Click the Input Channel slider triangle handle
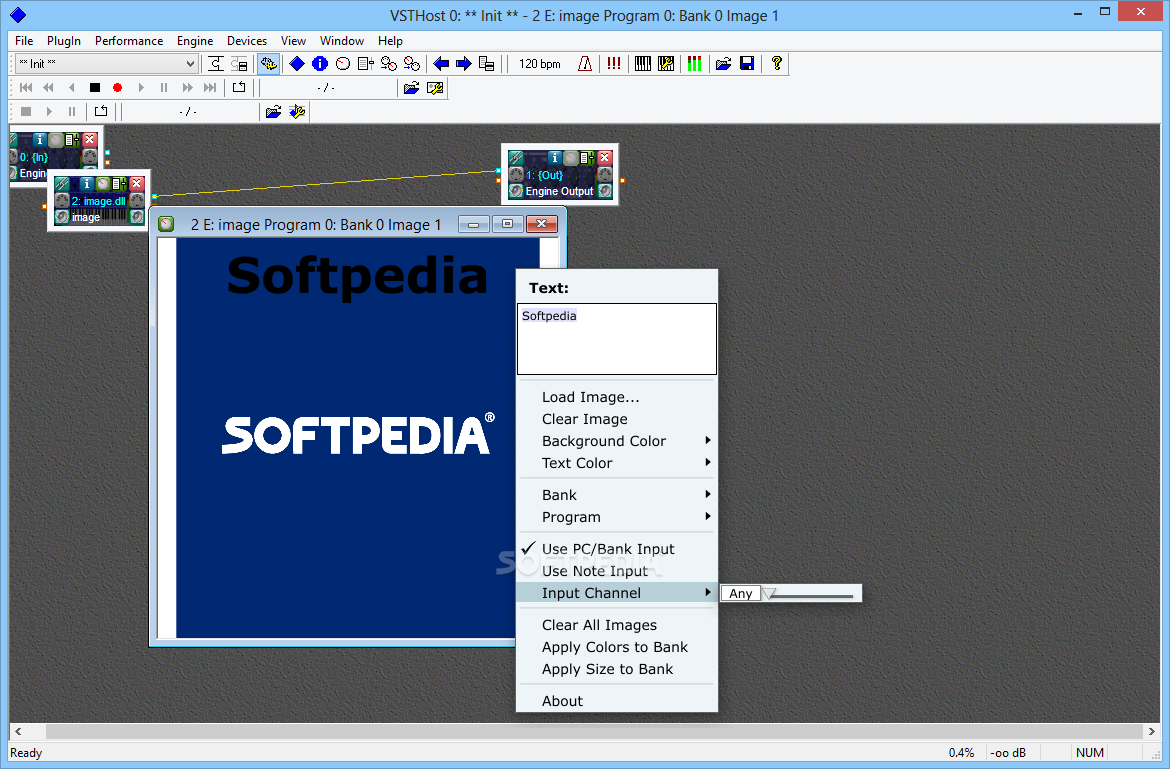Viewport: 1170px width, 769px height. (769, 593)
